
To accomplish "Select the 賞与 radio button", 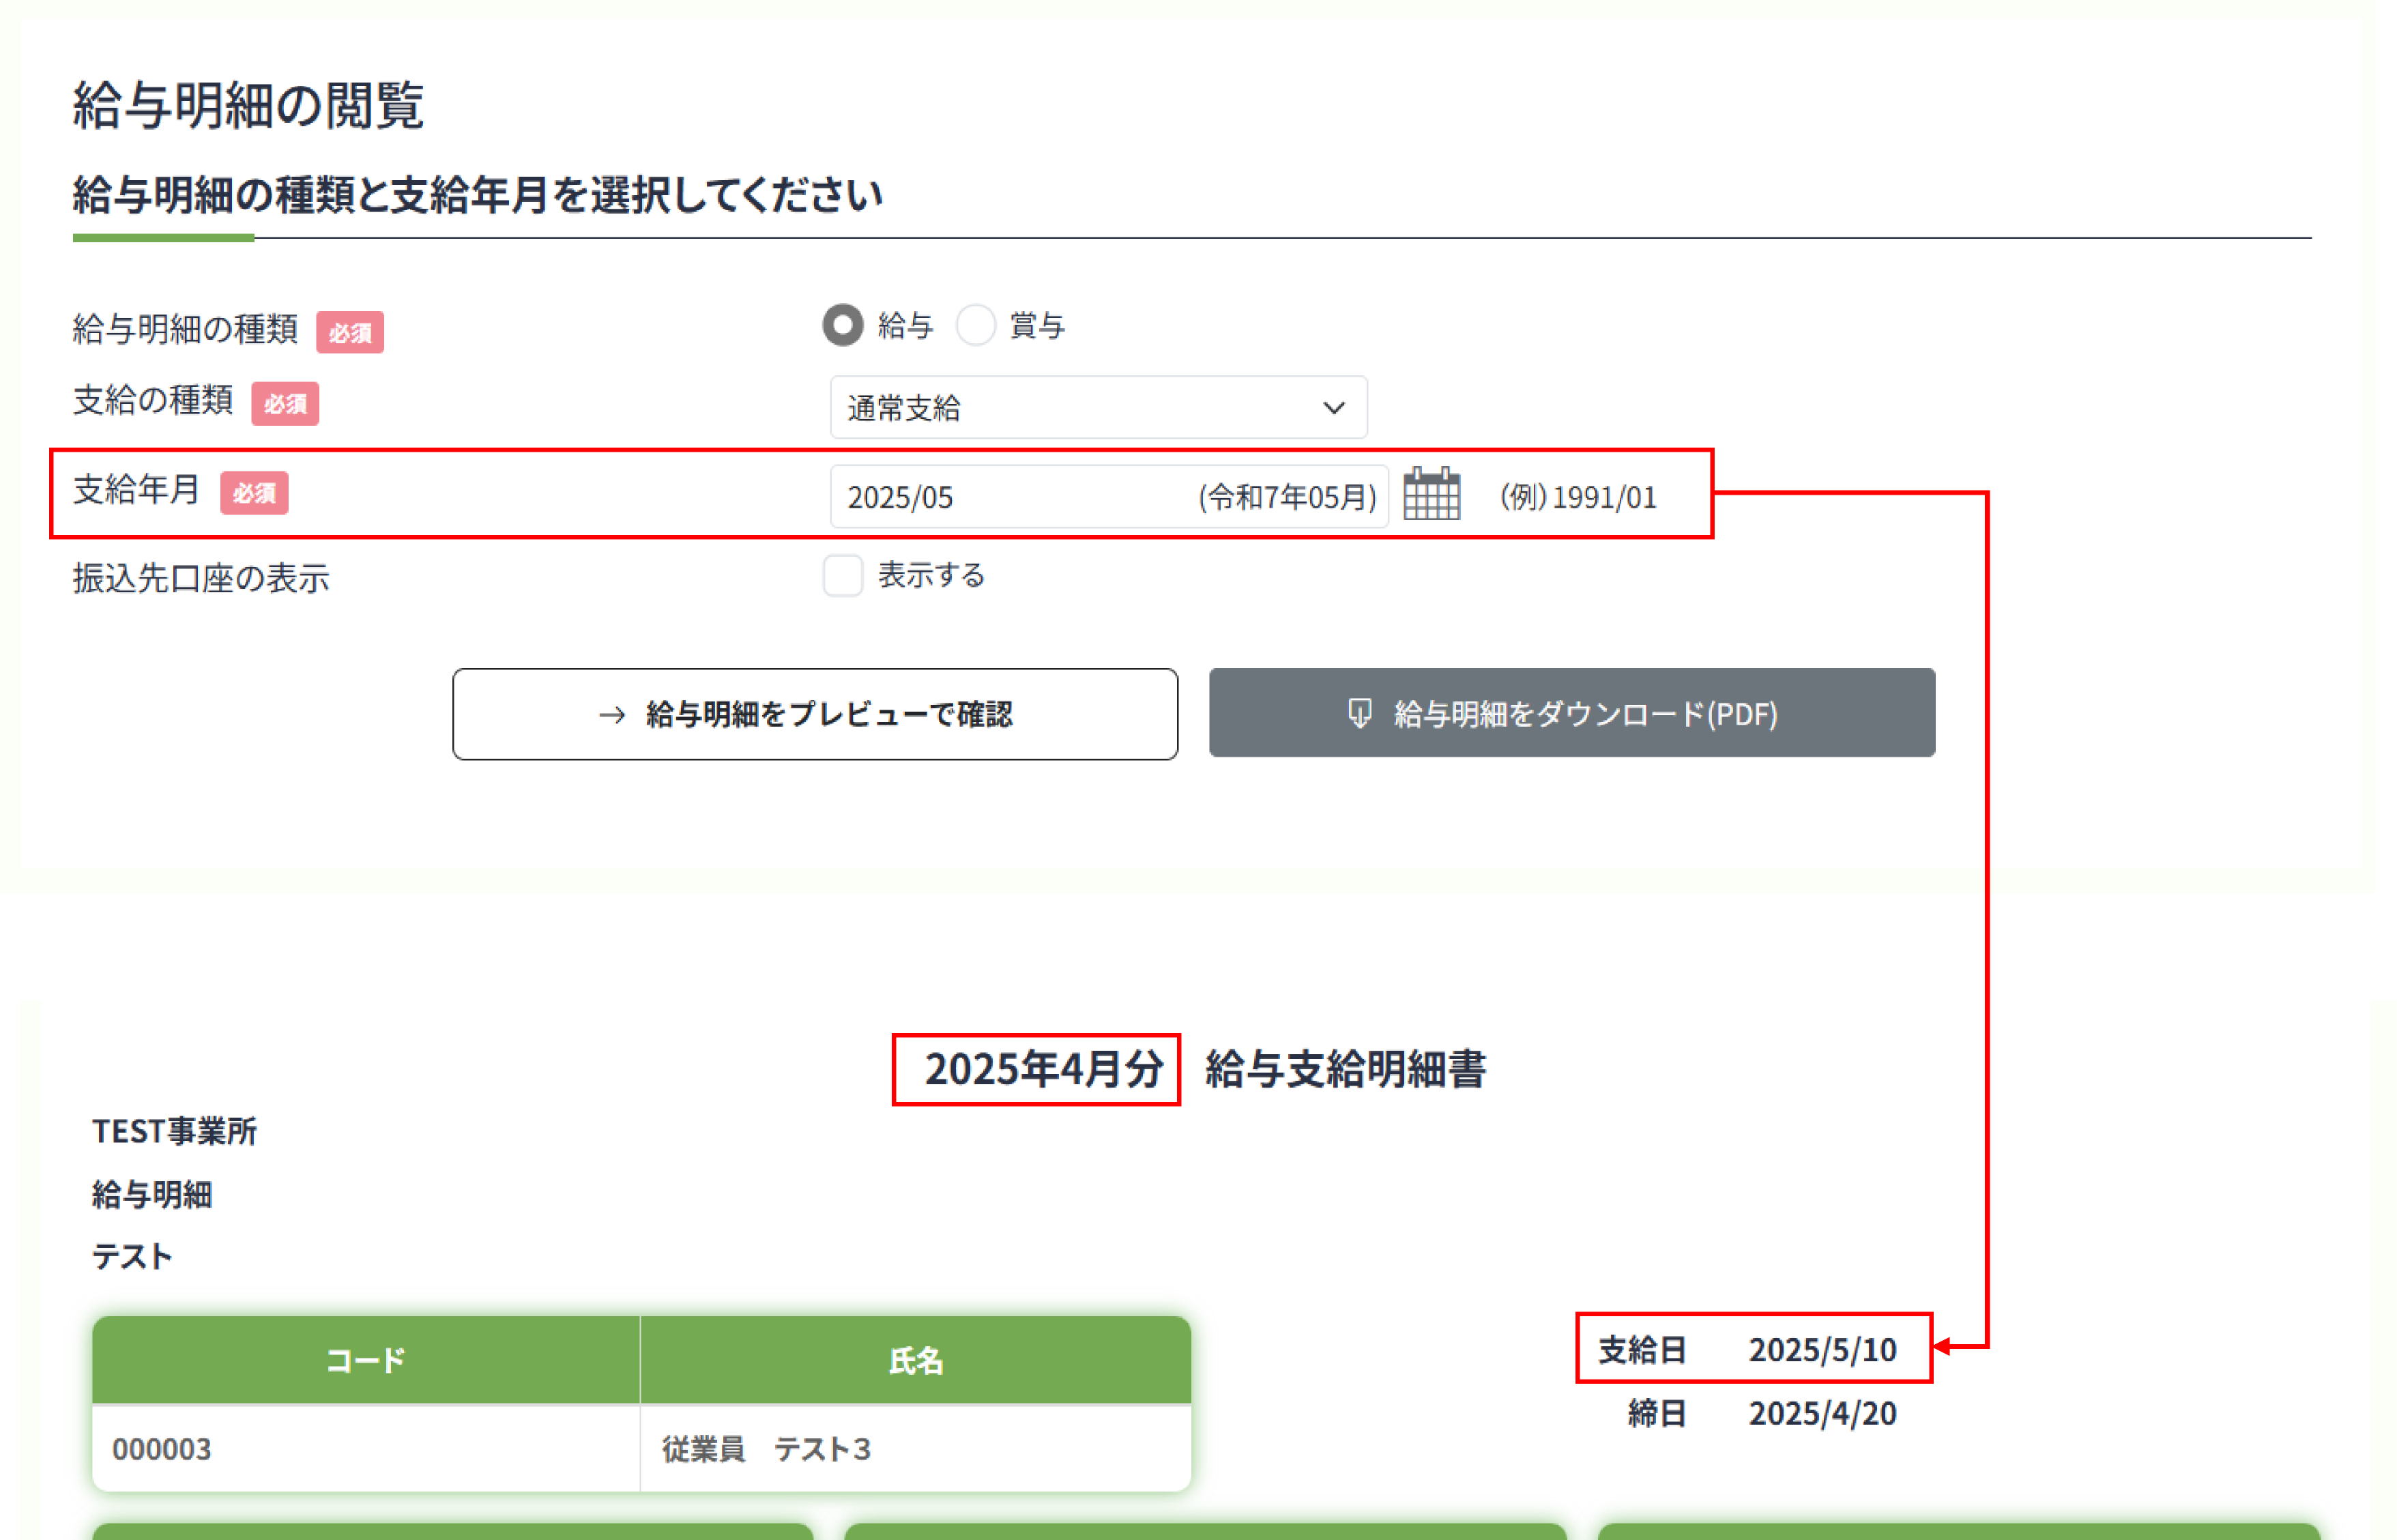I will tap(975, 325).
